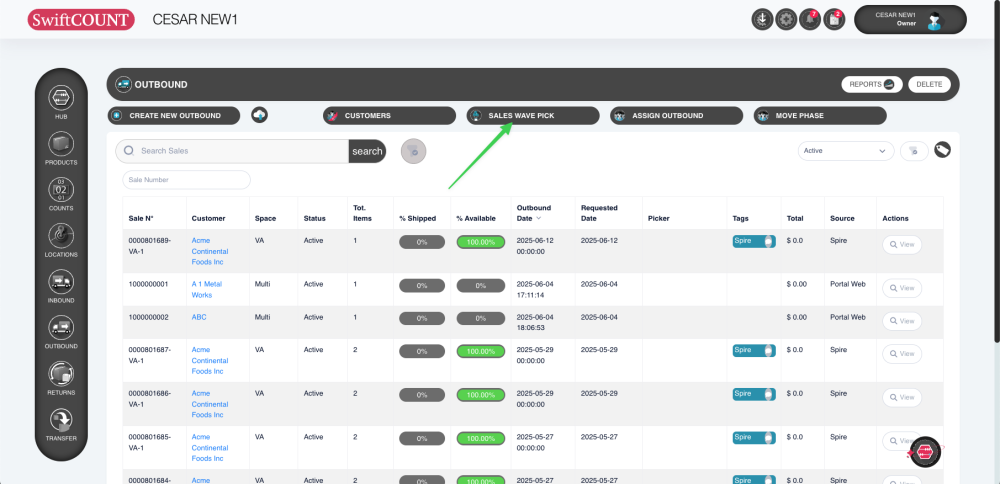This screenshot has width=1000, height=484.
Task: Sort by Outbound Date column arrow
Action: pos(539,218)
